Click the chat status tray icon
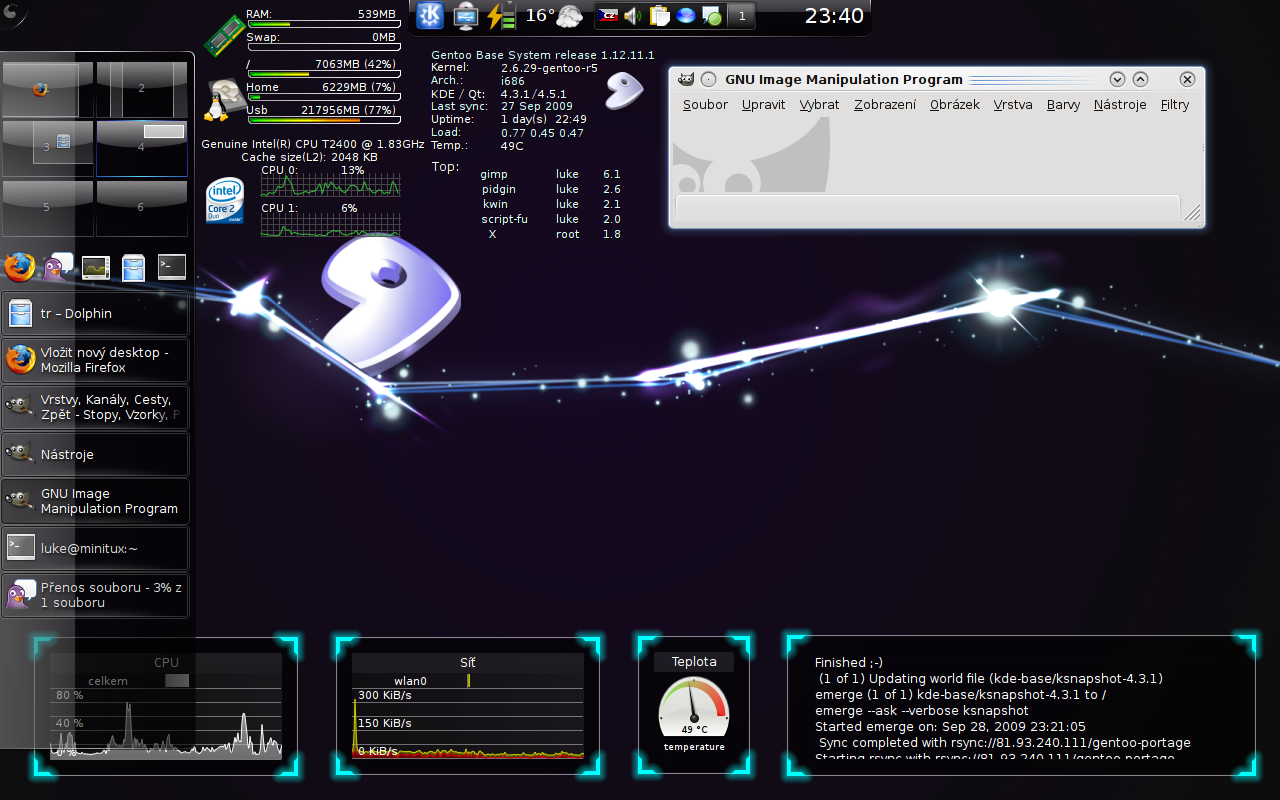Viewport: 1280px width, 800px height. [x=711, y=15]
